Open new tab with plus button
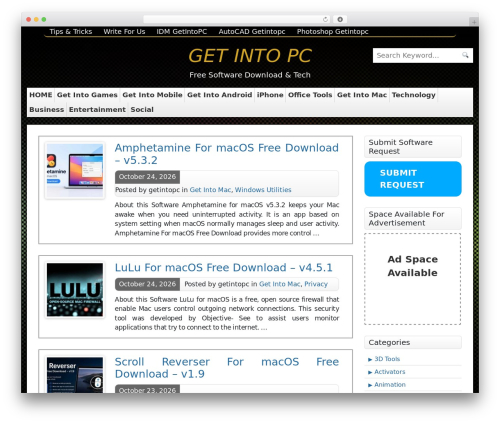 [474, 22]
